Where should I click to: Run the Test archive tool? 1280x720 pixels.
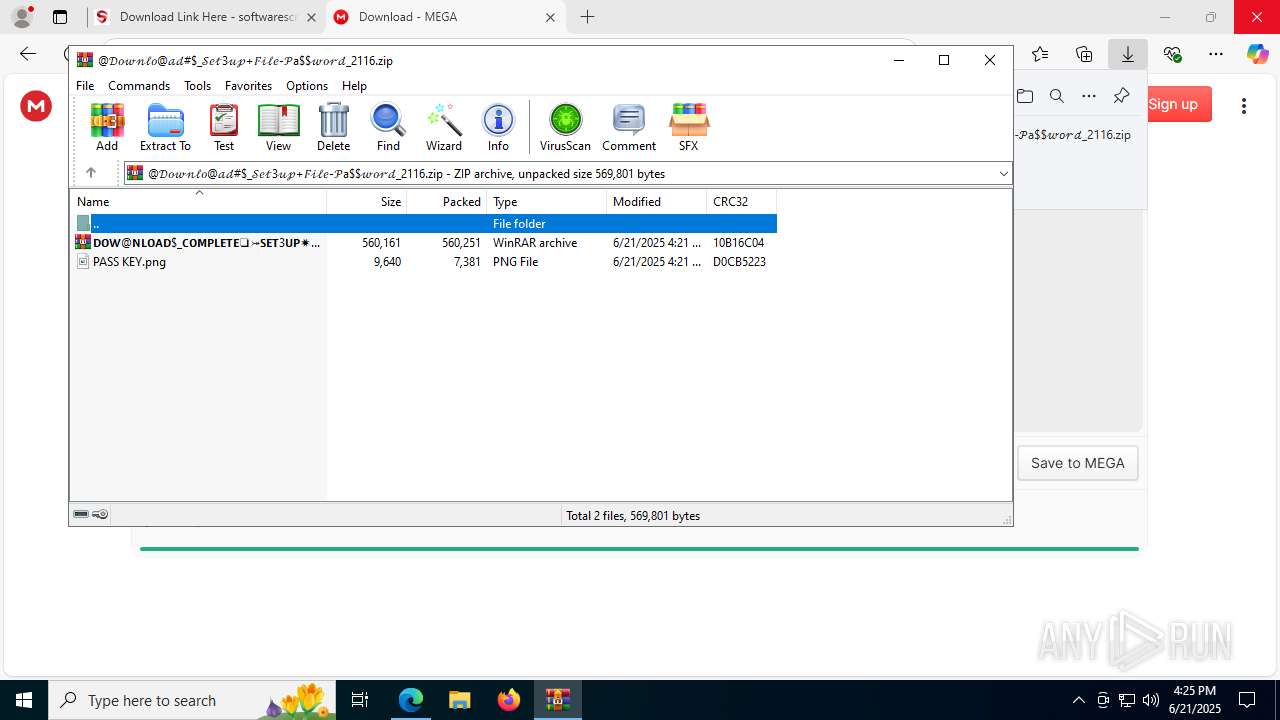(x=224, y=127)
